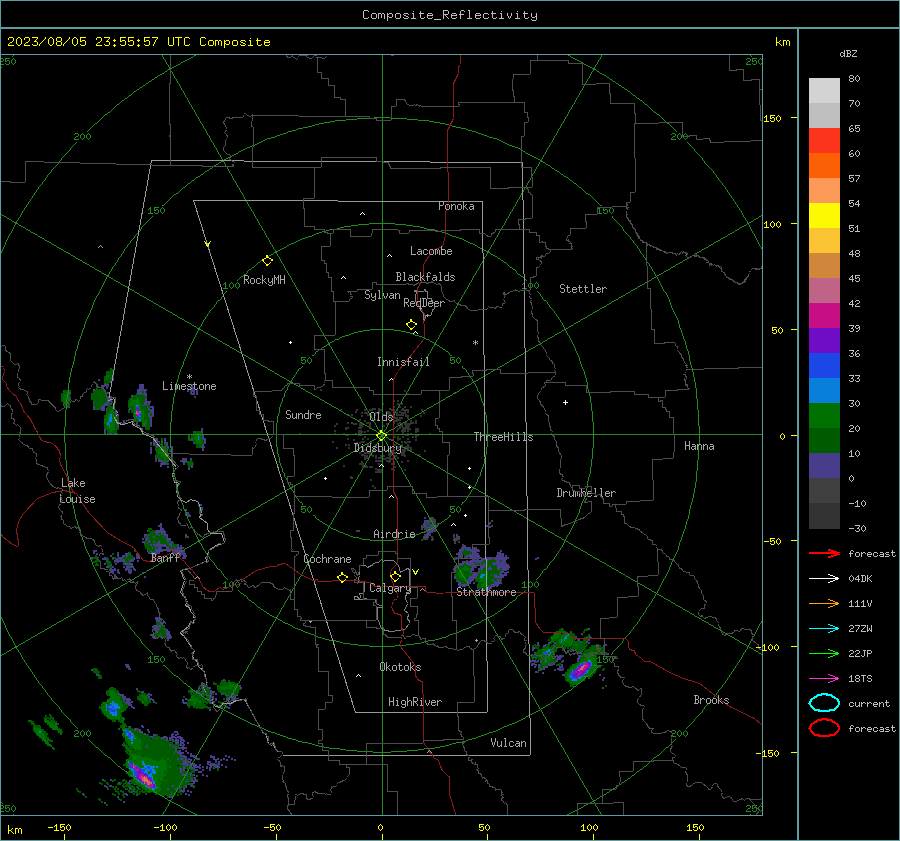
Task: Click the yellow radar-center diamond at Olds
Action: click(382, 435)
